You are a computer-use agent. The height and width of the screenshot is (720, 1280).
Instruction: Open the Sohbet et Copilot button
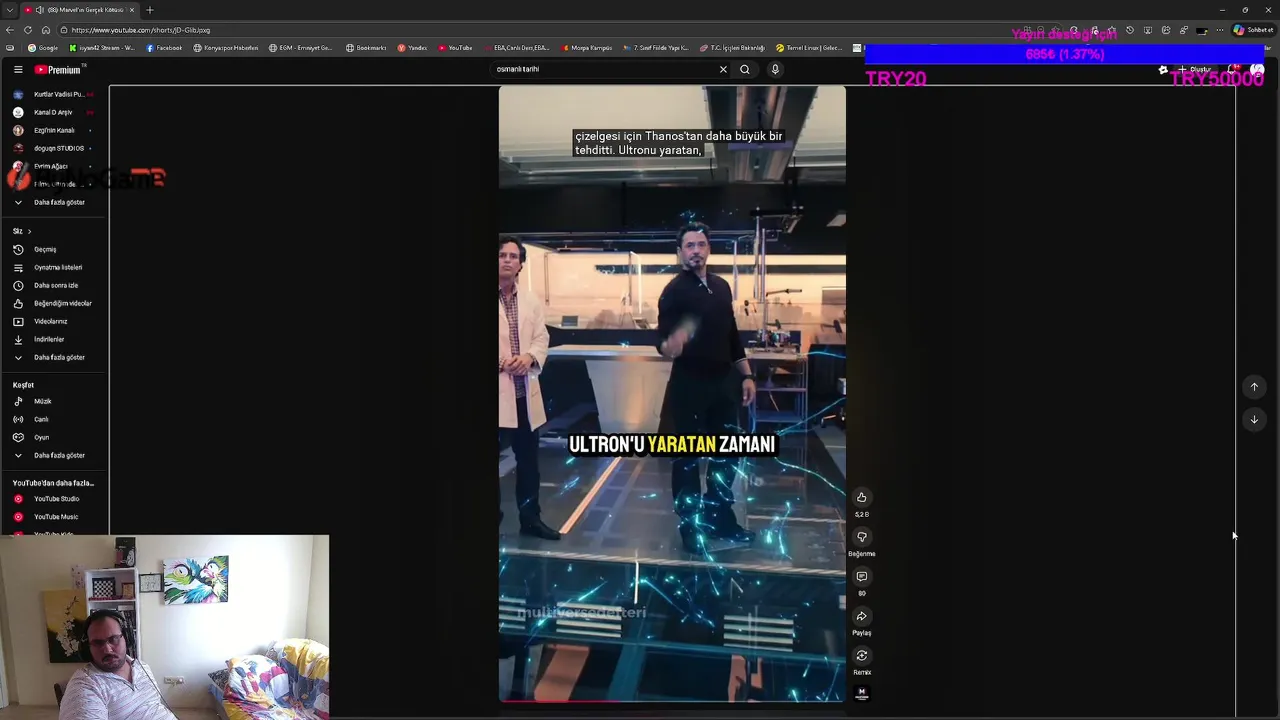1253,30
